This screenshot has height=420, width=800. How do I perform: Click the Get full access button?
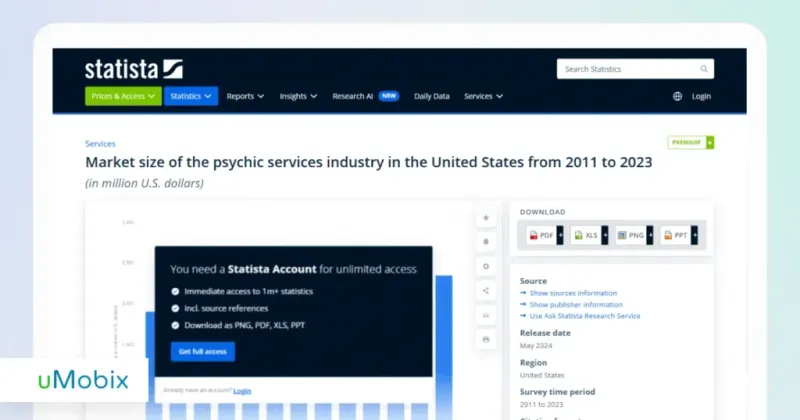coord(203,352)
